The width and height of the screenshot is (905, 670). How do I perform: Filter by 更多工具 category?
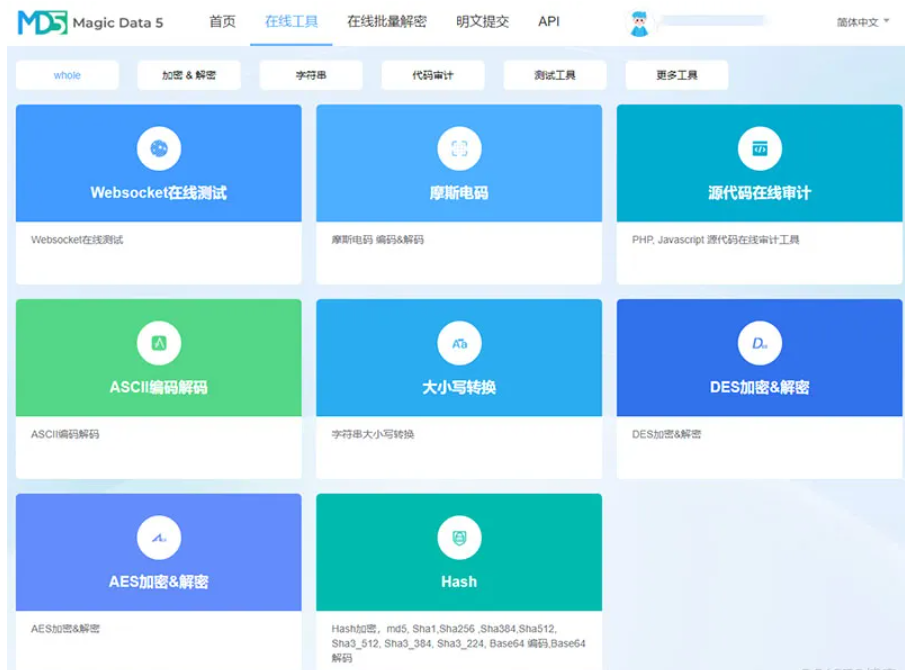677,75
